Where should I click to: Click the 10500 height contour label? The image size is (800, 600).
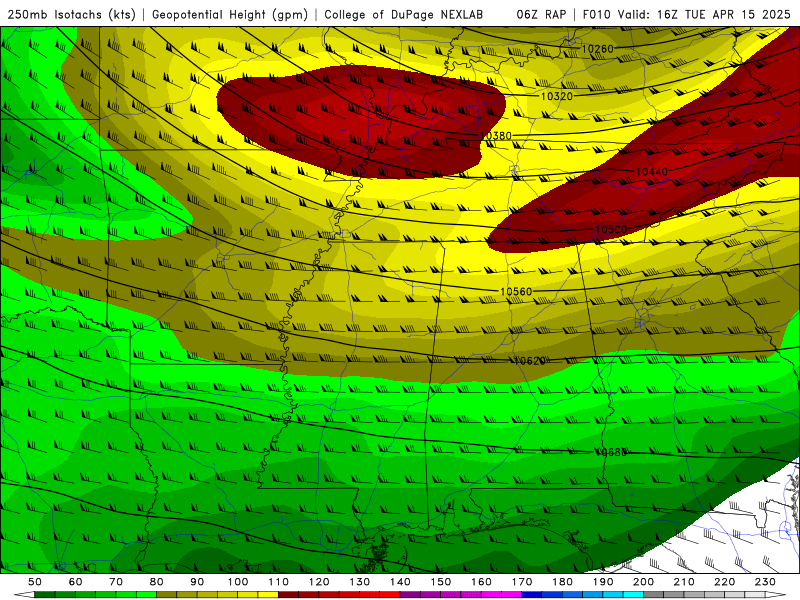click(611, 230)
